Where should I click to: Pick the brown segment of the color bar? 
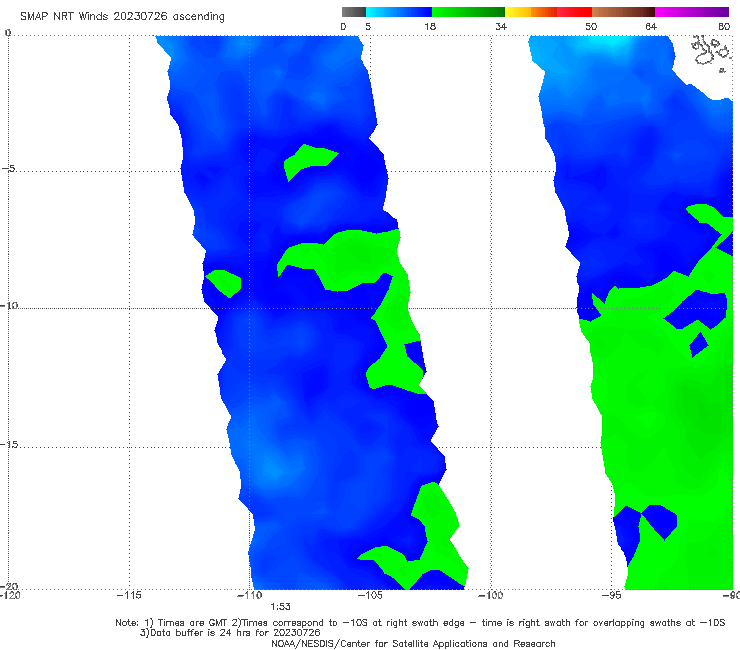click(x=623, y=12)
